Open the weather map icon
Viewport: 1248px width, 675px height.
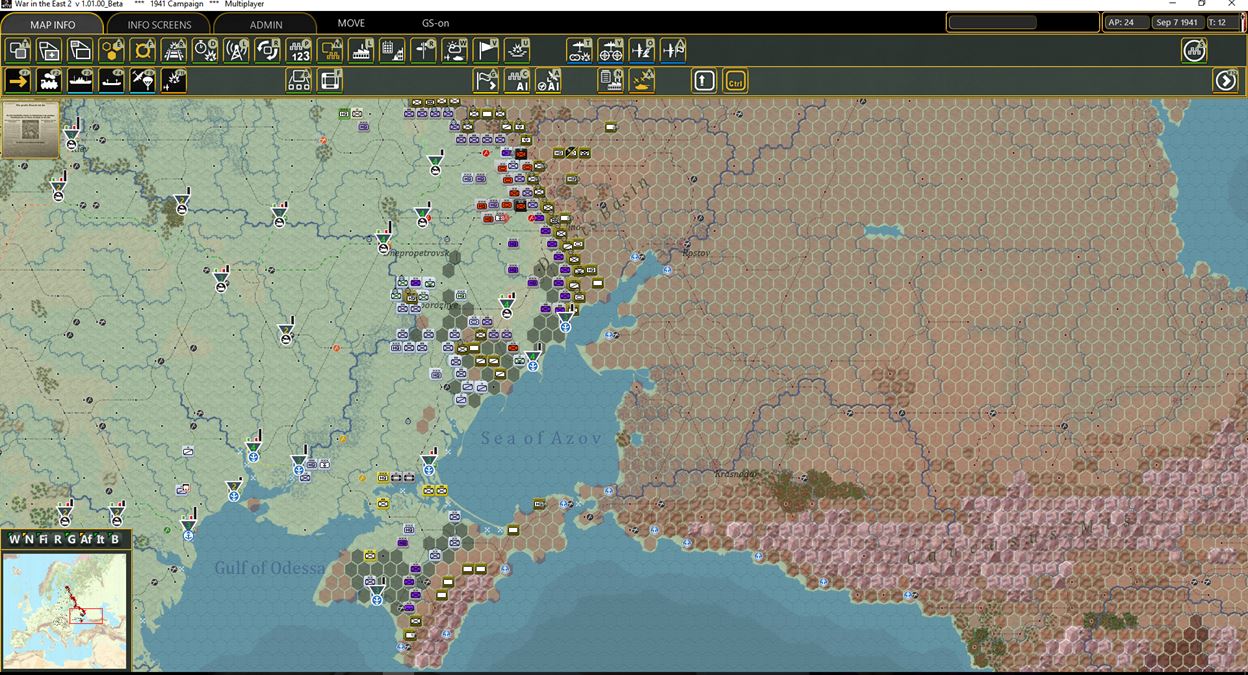(455, 49)
